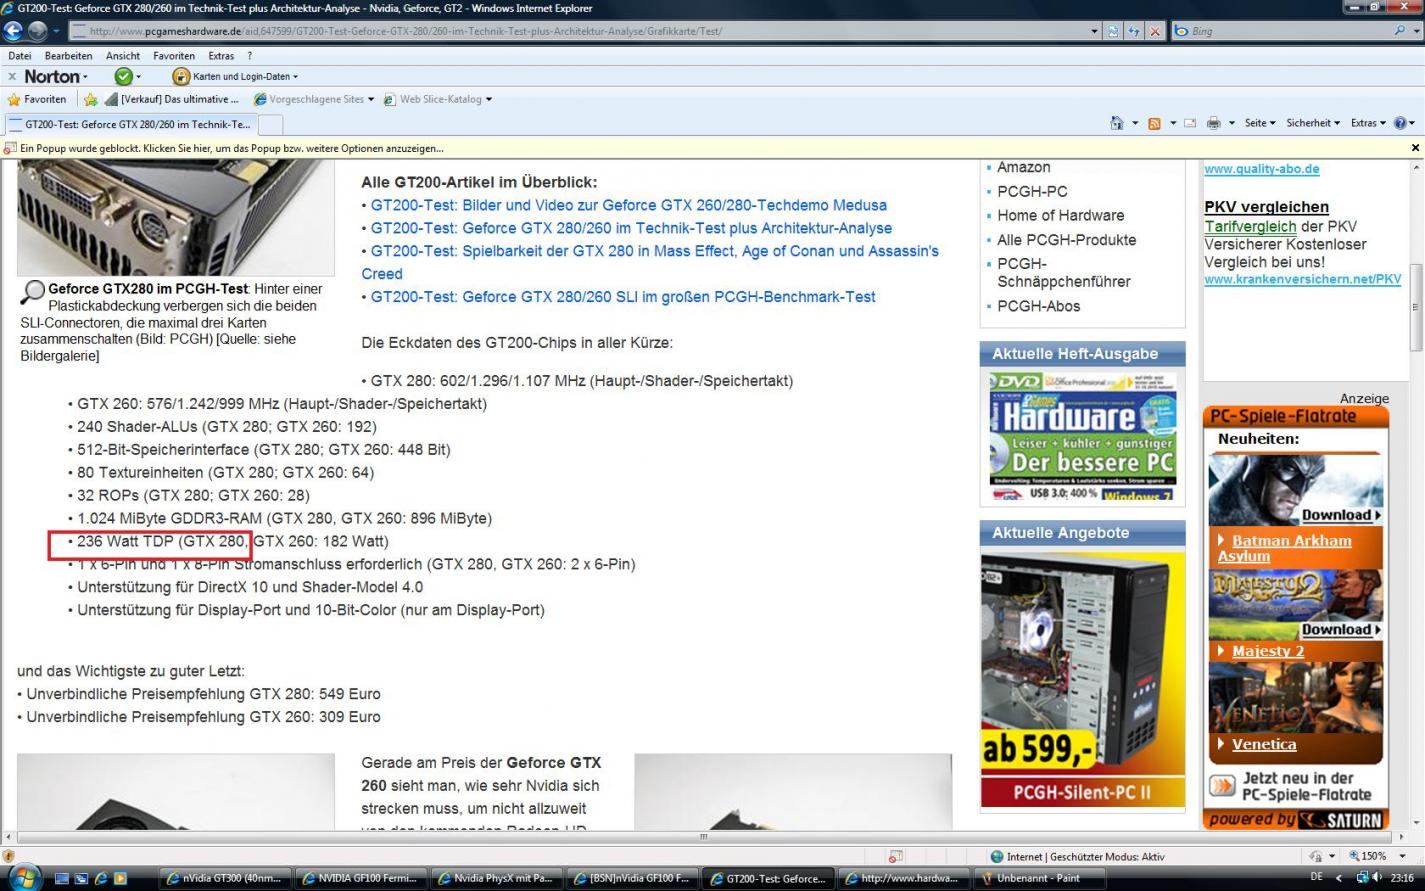The width and height of the screenshot is (1425, 891).
Task: Open the Ansicht menu
Action: point(123,56)
